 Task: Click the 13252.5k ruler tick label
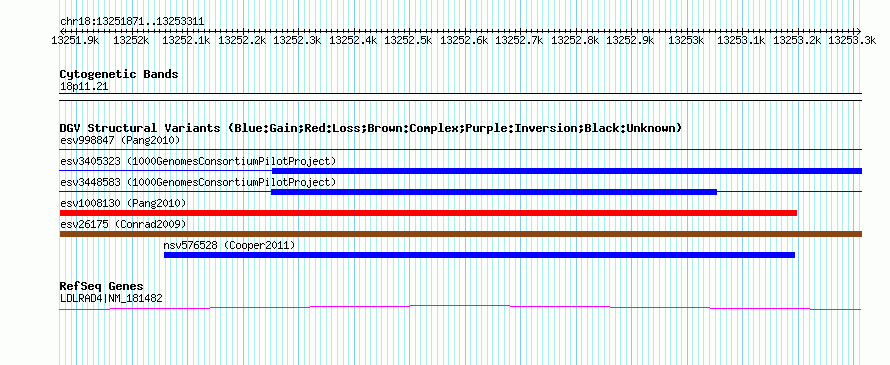(409, 40)
